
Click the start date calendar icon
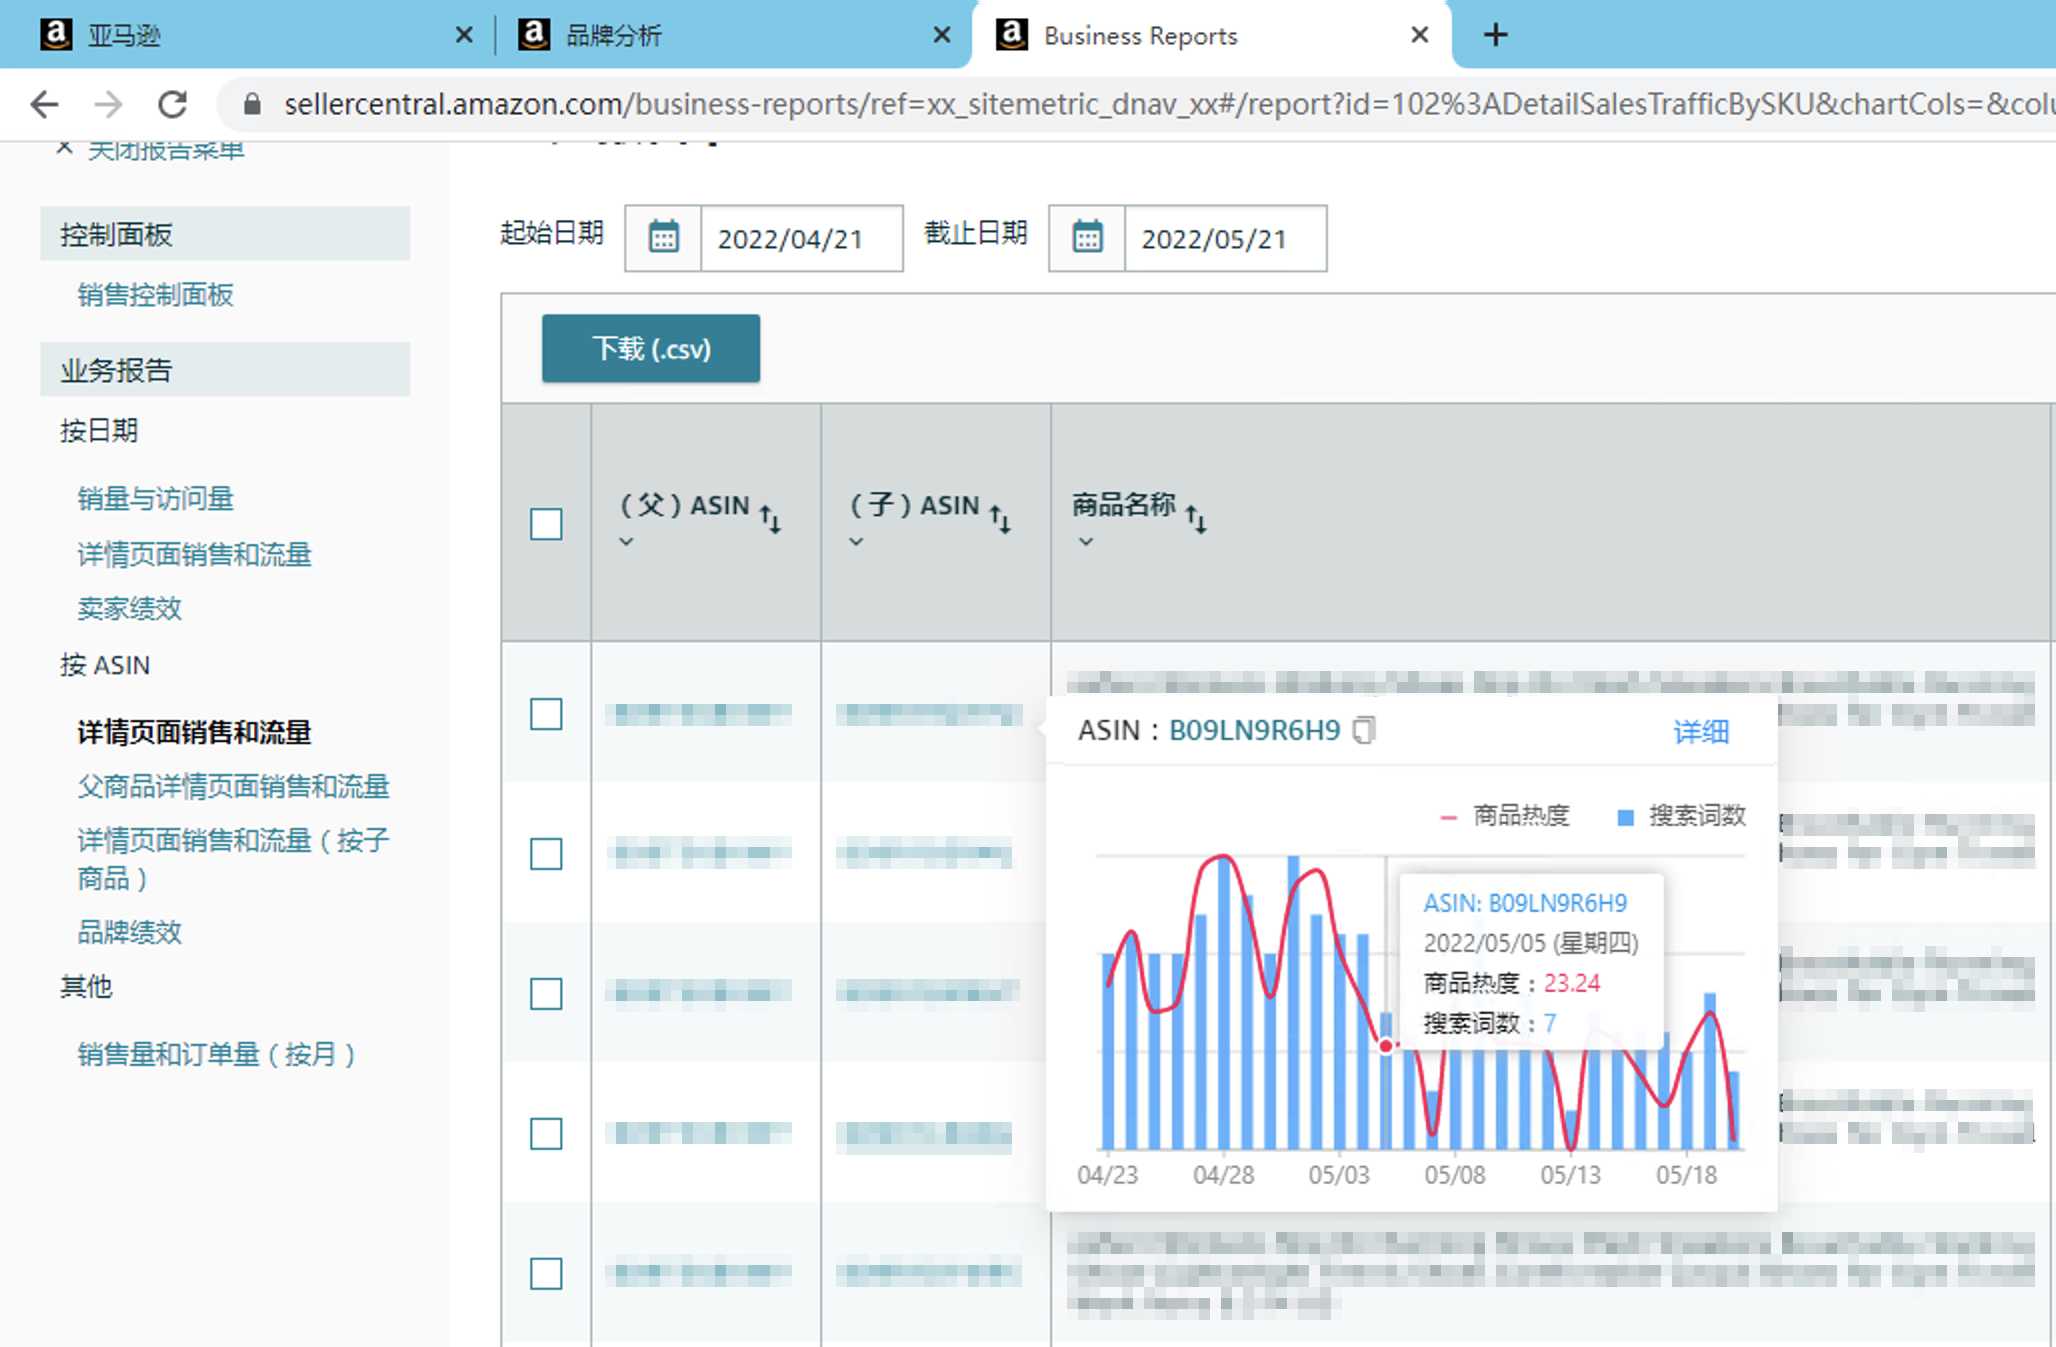point(663,238)
